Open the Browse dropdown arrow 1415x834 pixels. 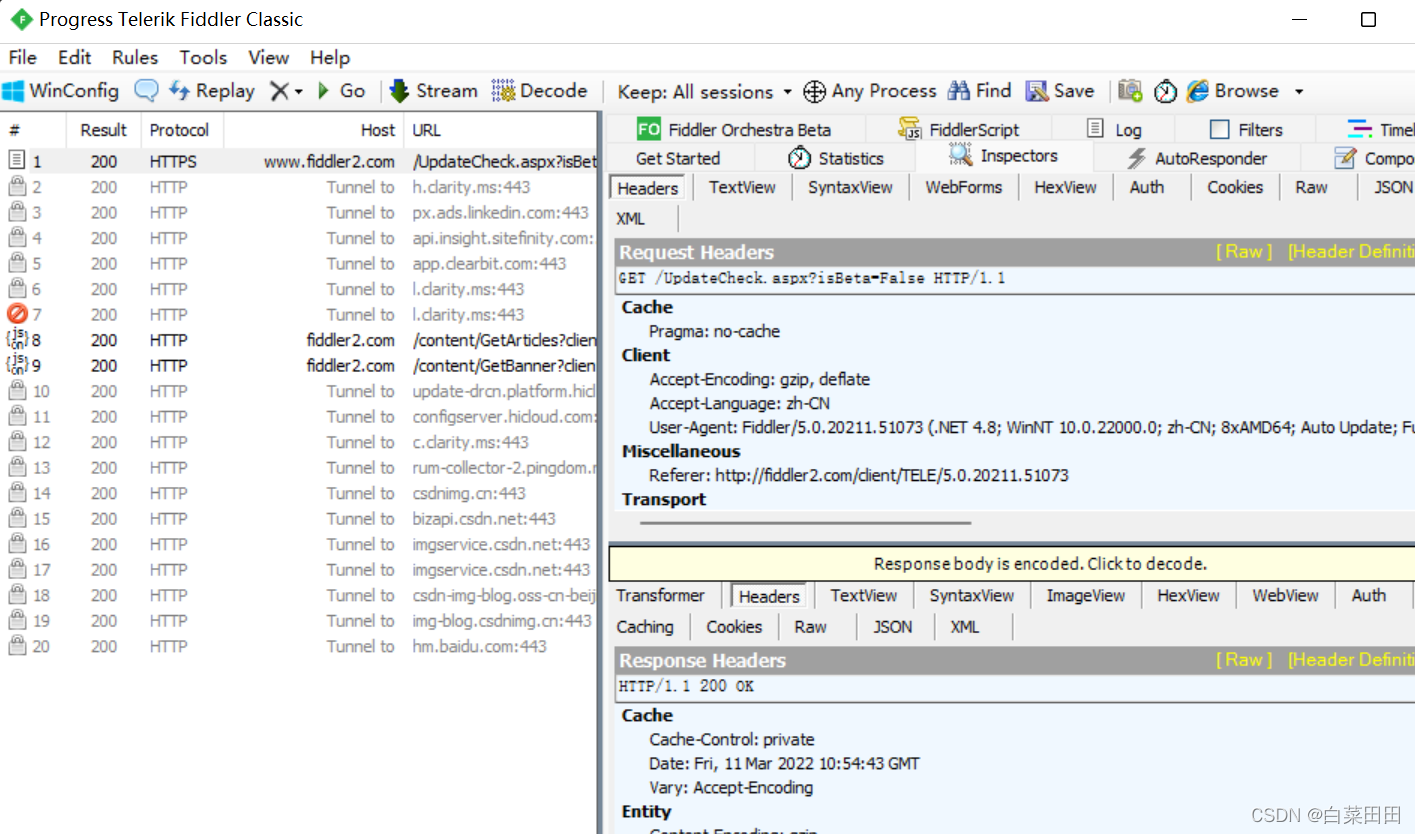point(1299,92)
